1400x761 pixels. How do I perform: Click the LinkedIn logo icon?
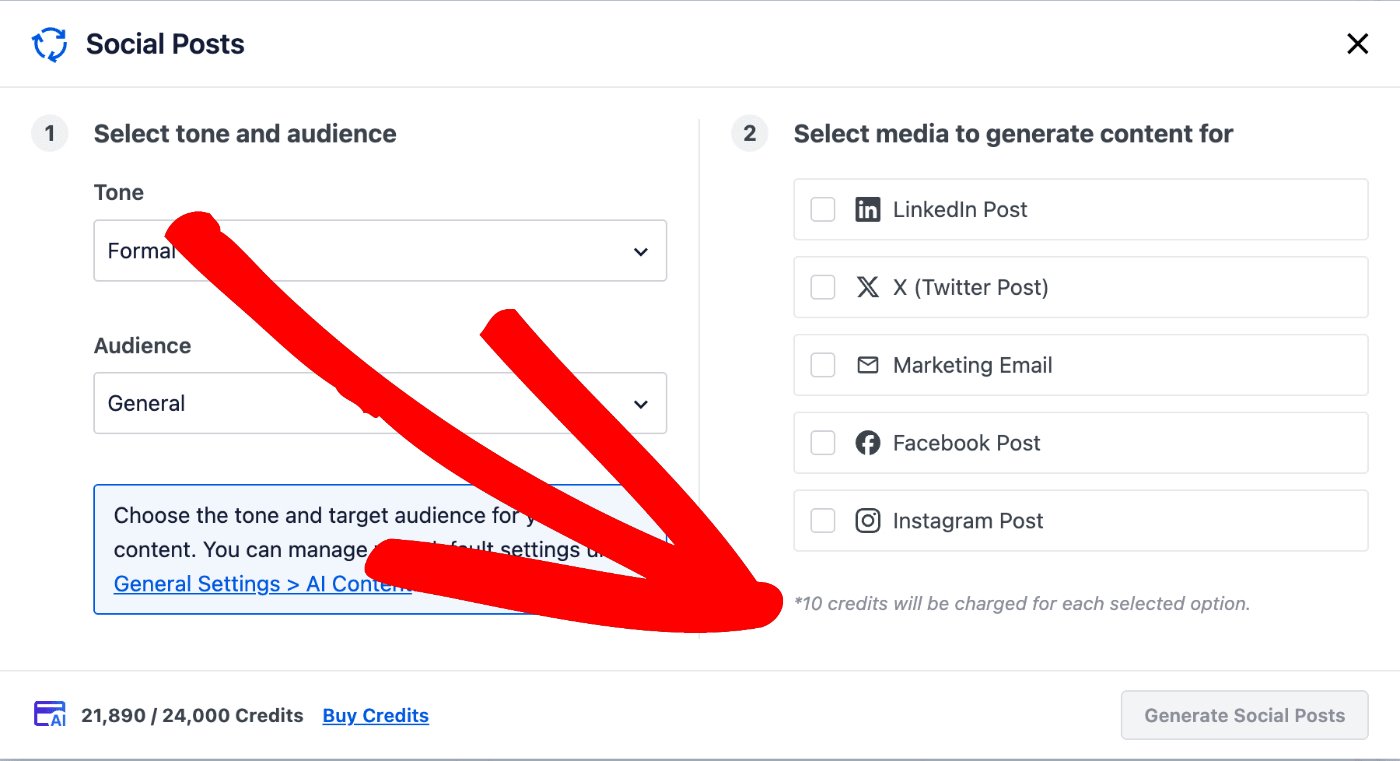pyautogui.click(x=867, y=210)
